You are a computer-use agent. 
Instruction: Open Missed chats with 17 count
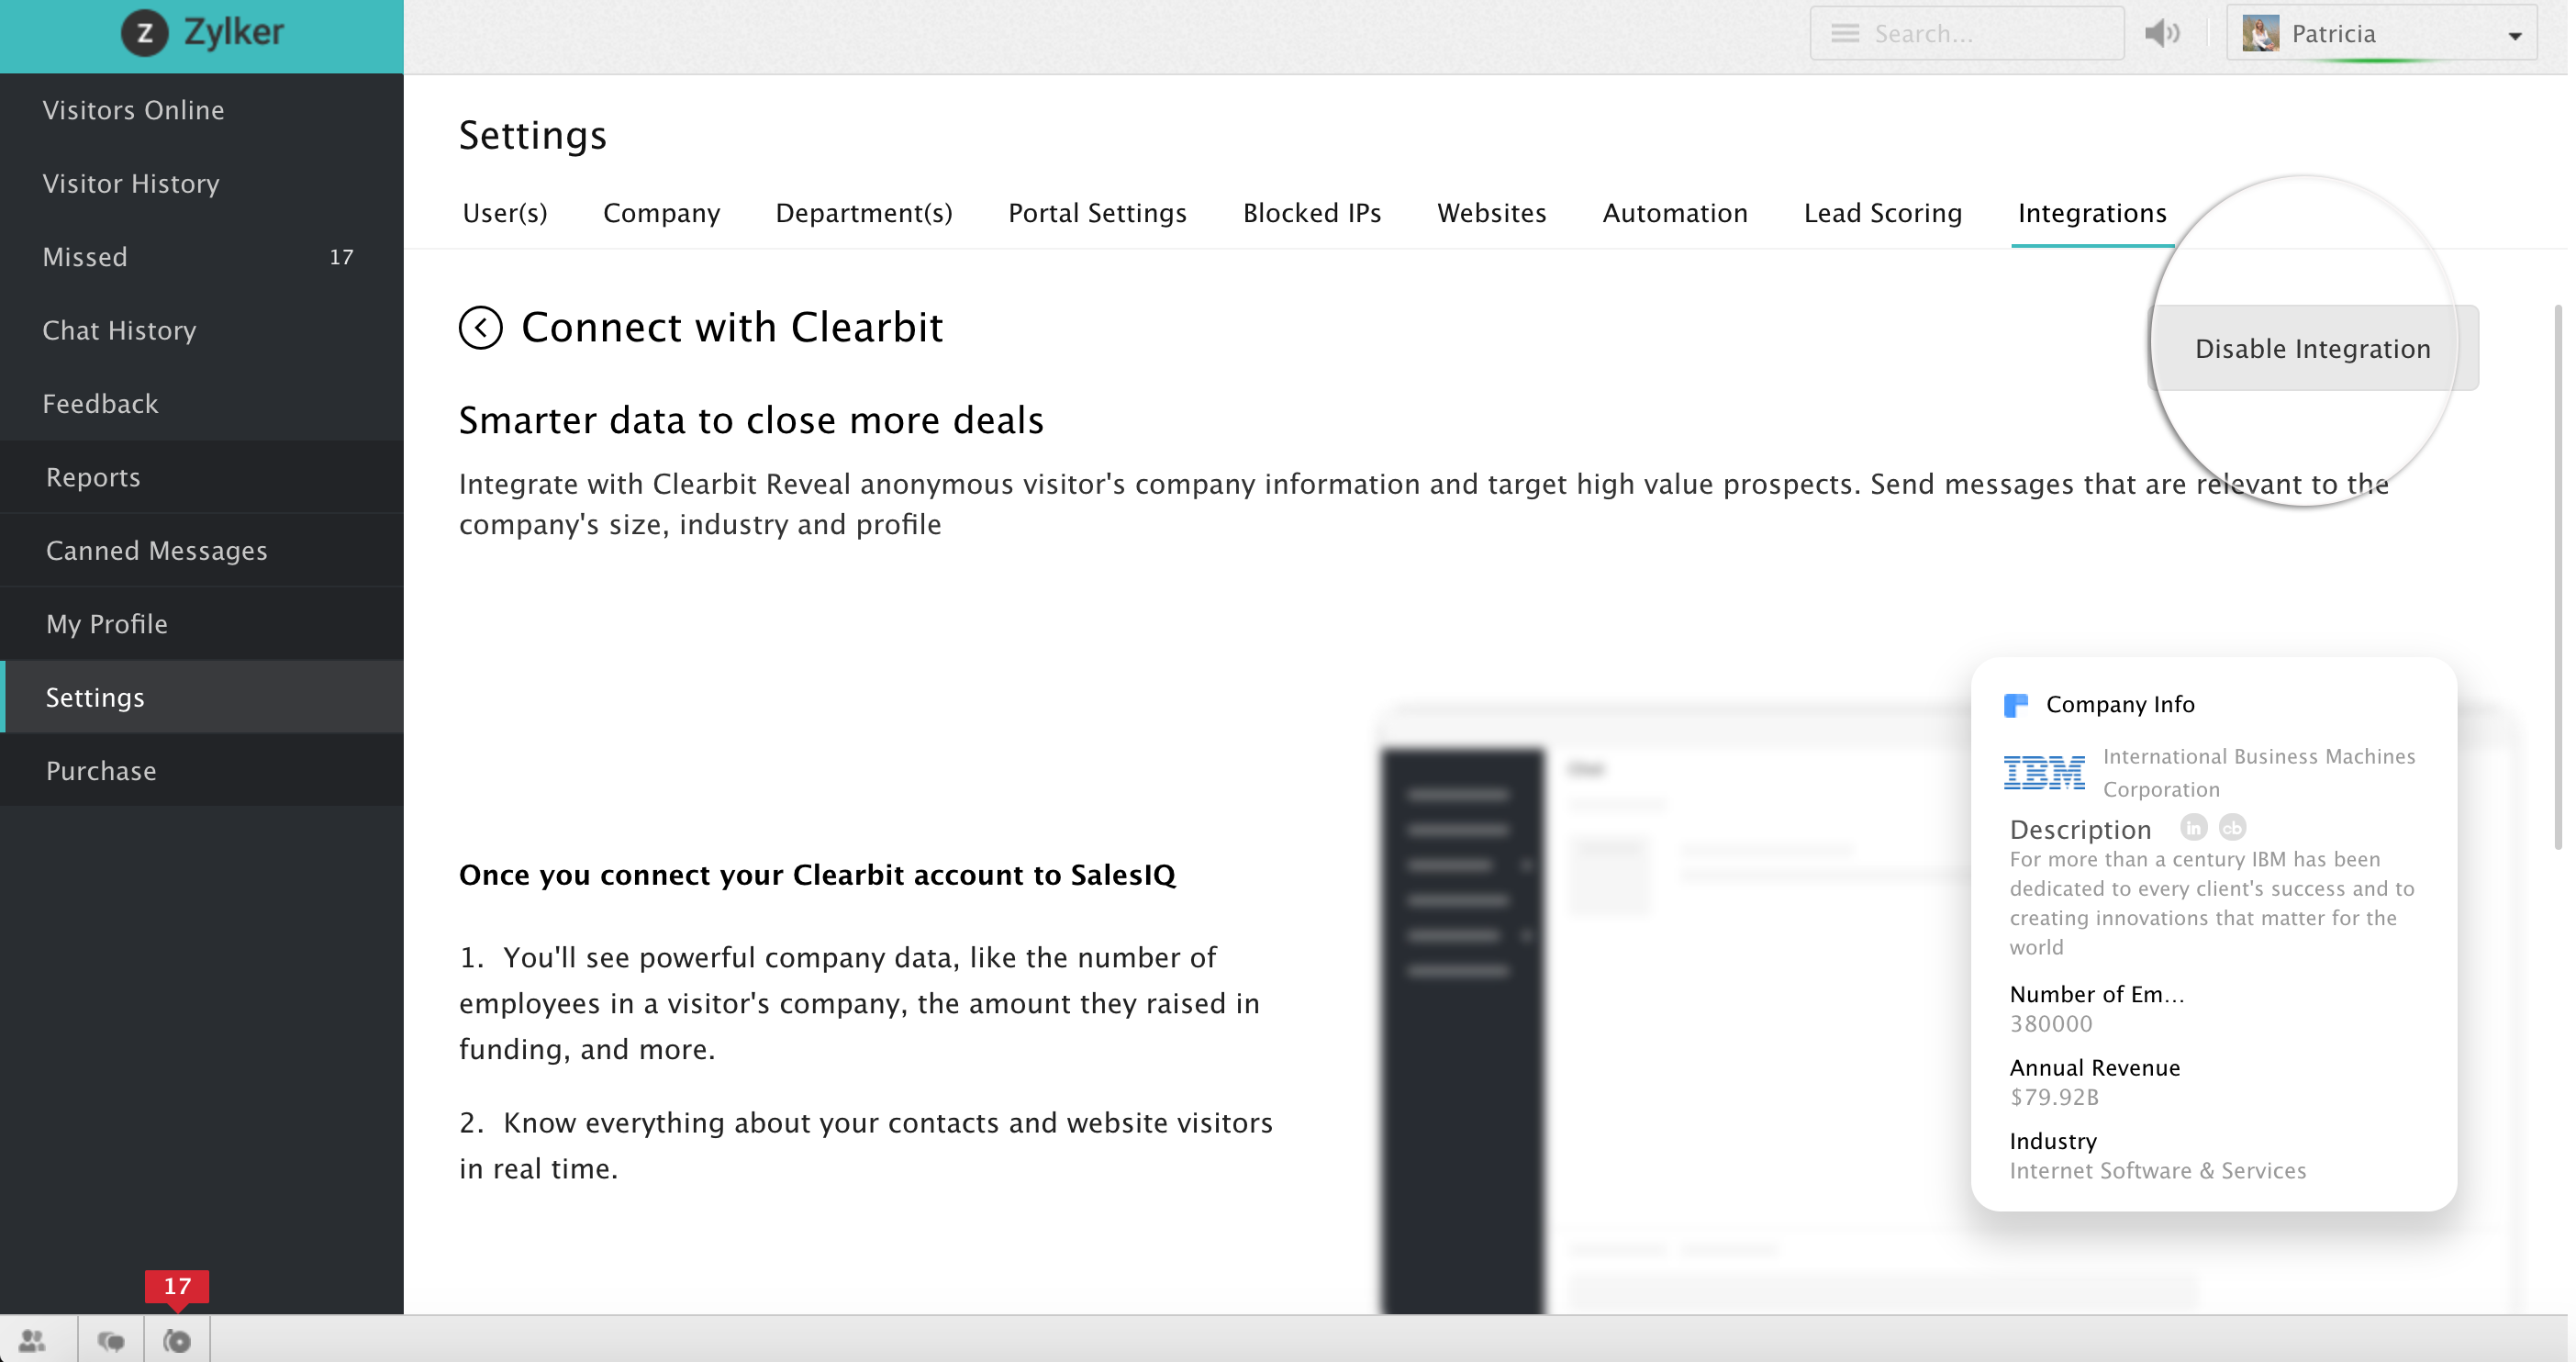pos(85,257)
